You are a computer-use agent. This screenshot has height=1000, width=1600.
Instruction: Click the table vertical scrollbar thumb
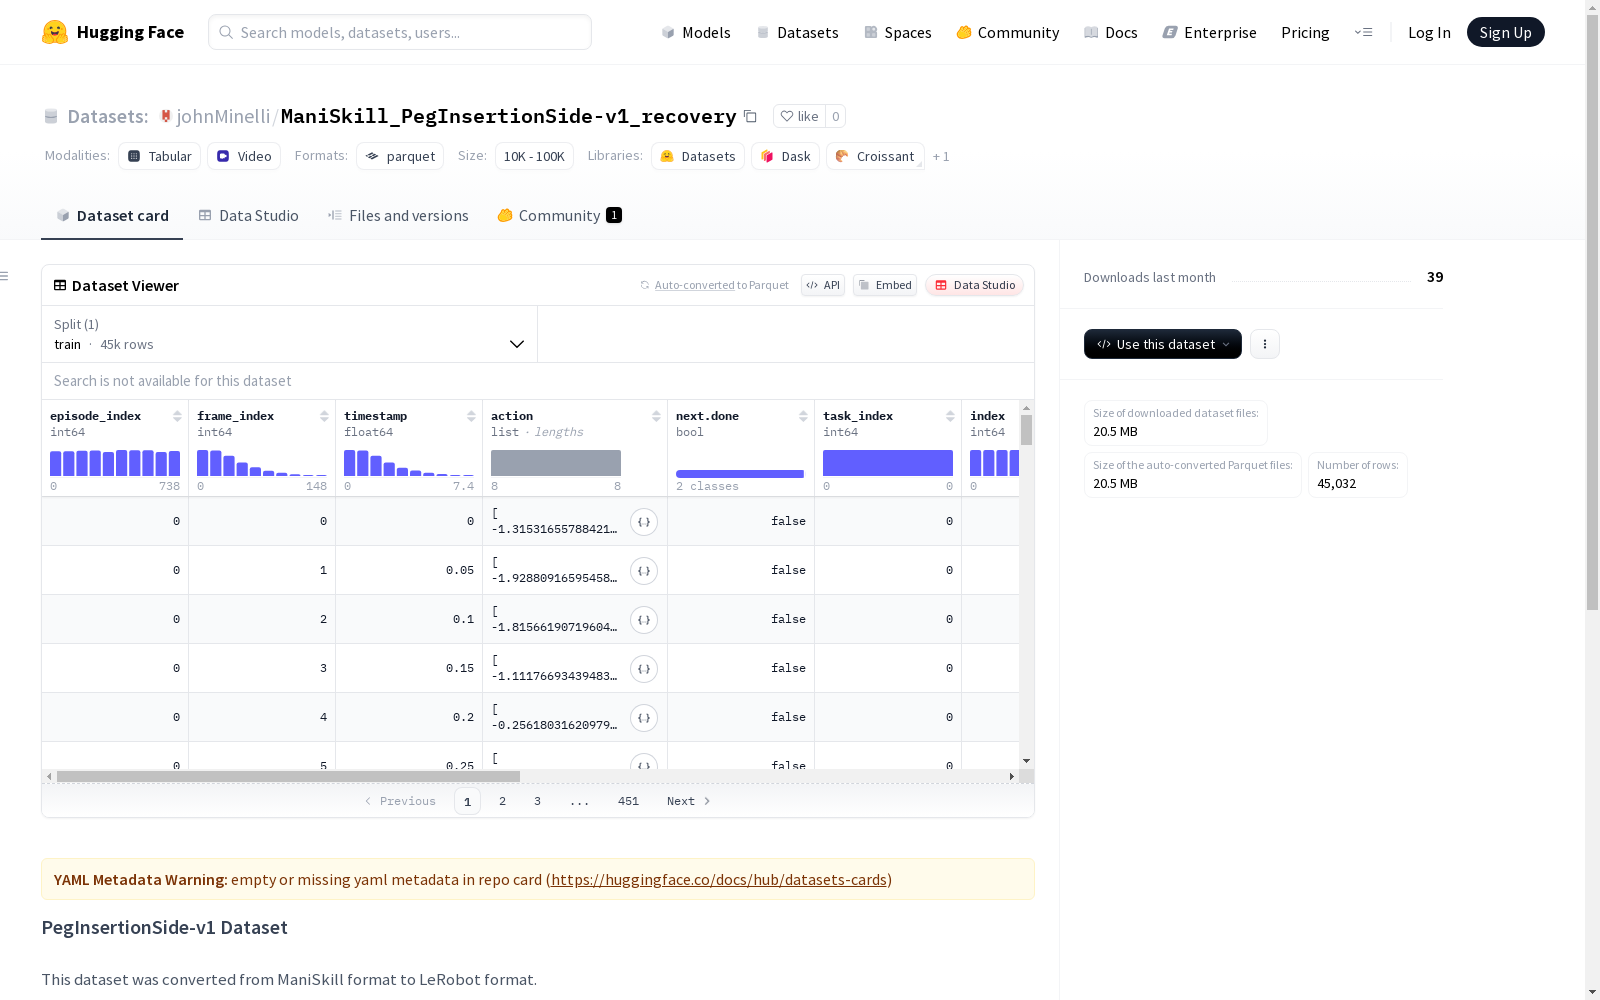[1026, 430]
